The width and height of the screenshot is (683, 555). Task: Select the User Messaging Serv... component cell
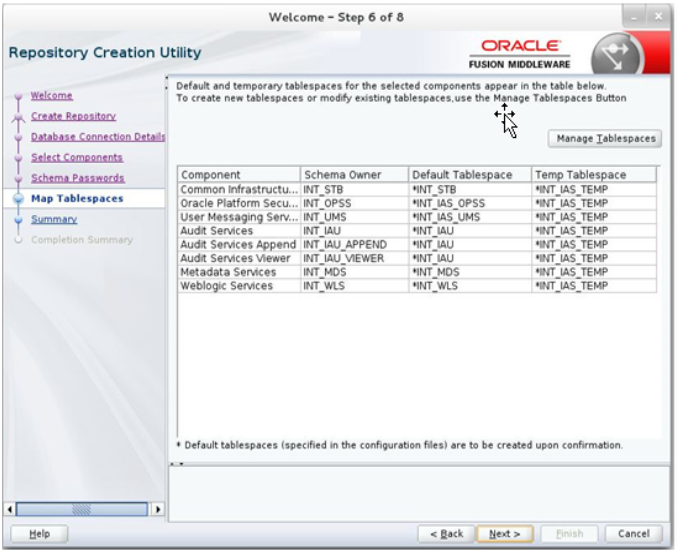point(239,217)
